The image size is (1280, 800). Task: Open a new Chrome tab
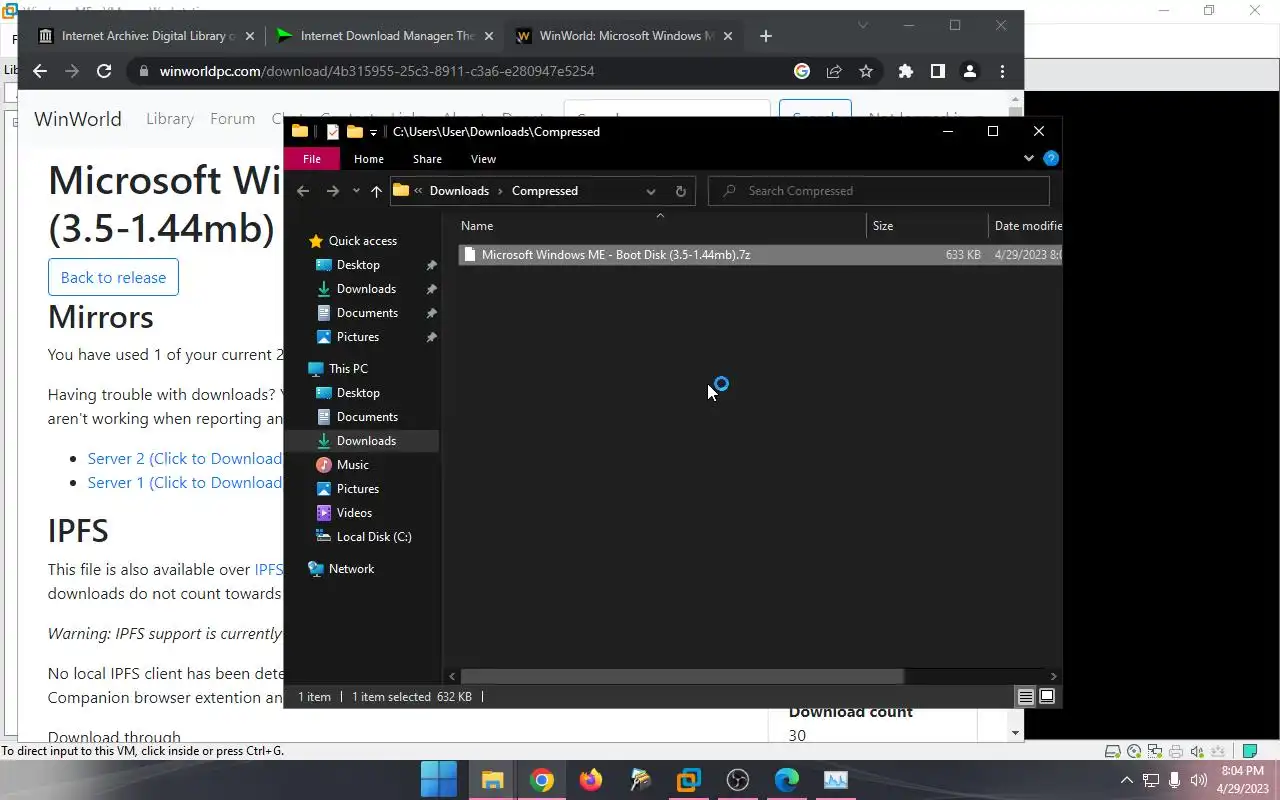pyautogui.click(x=765, y=36)
